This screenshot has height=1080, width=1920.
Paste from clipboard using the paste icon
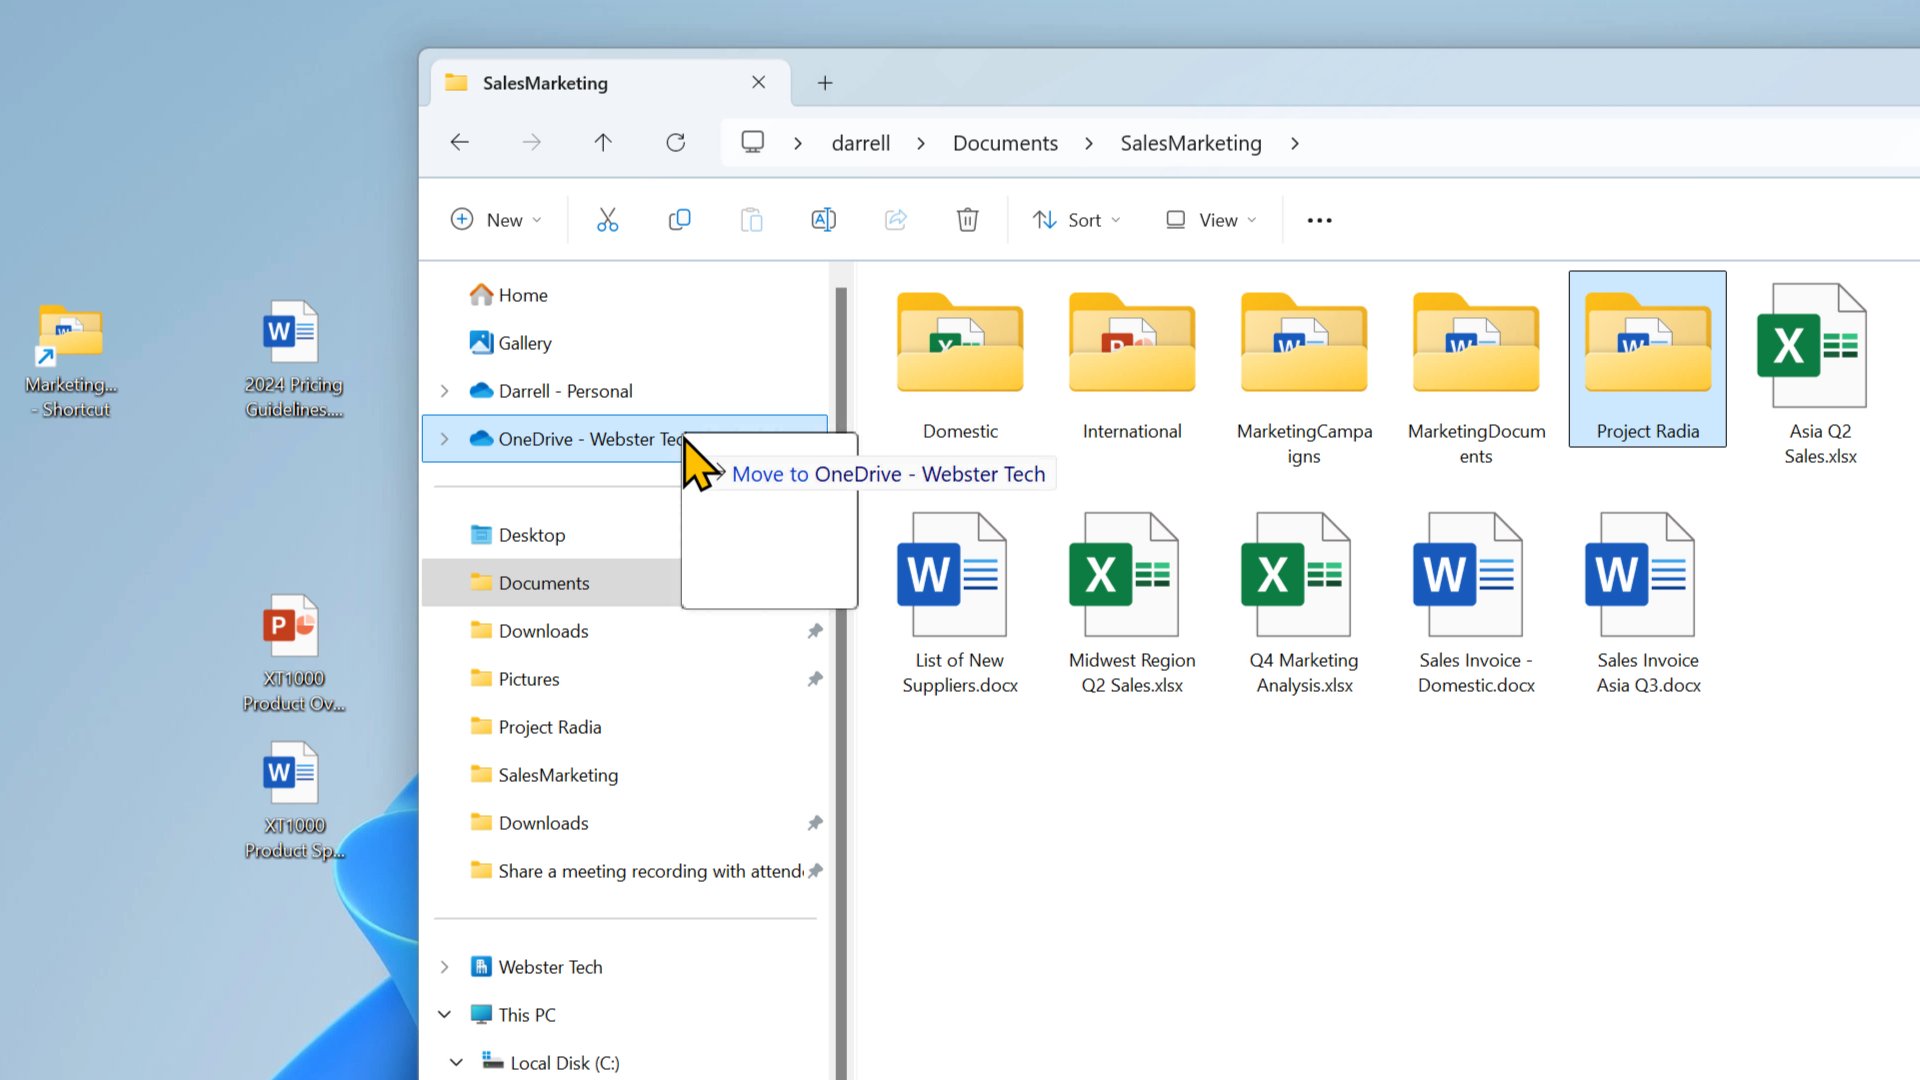click(x=751, y=219)
